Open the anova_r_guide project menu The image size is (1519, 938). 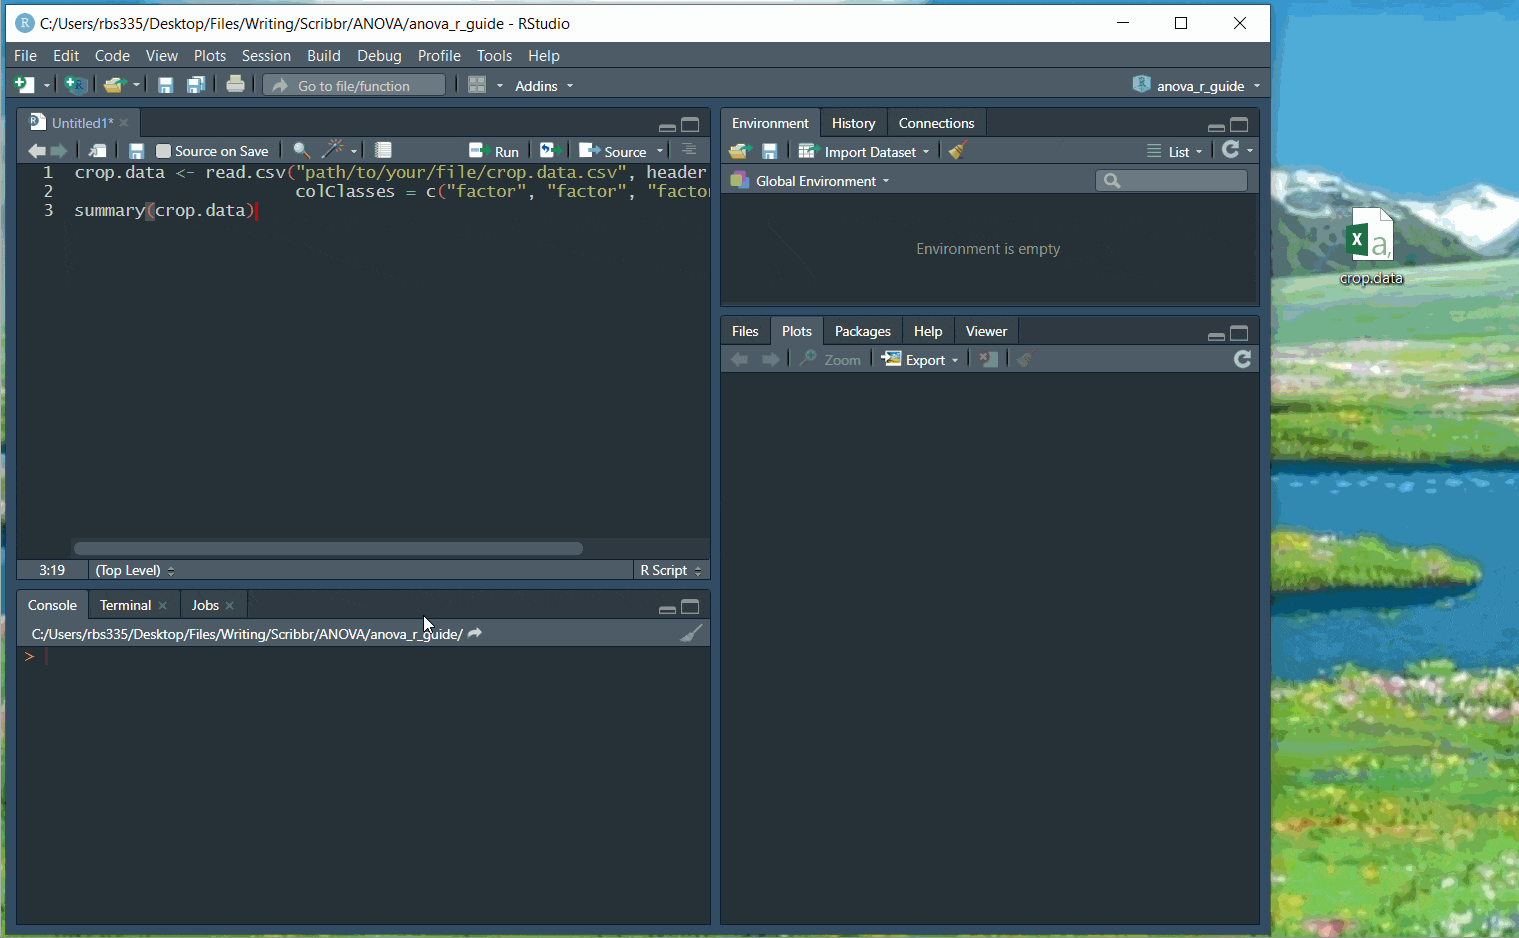click(1199, 86)
